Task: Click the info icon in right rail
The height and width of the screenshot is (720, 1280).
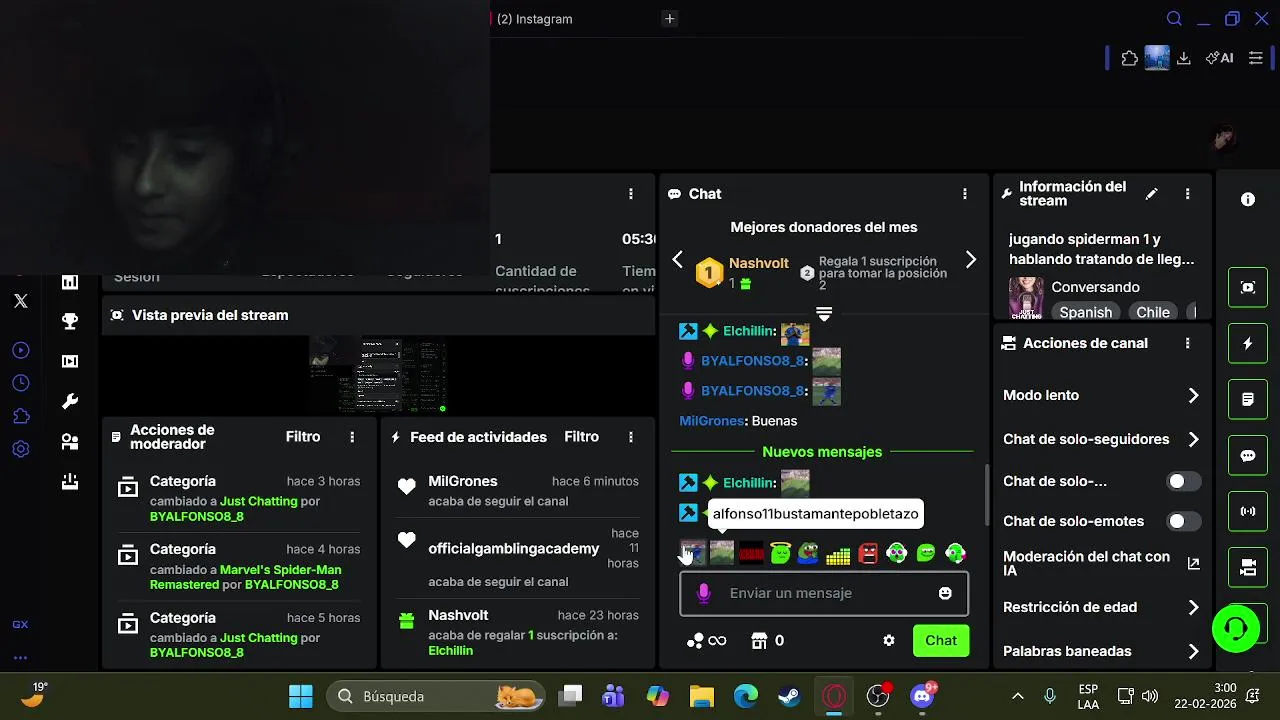Action: [x=1248, y=200]
